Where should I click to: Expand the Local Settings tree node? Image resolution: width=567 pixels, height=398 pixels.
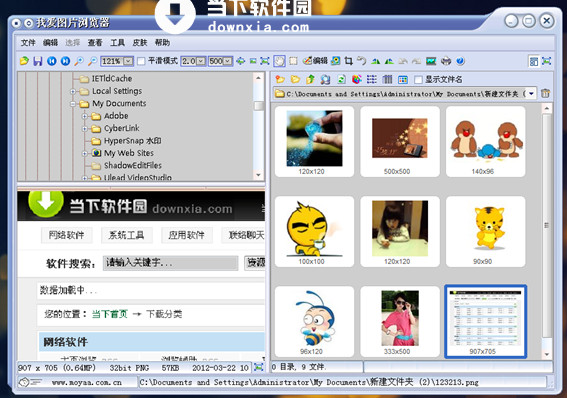73,91
